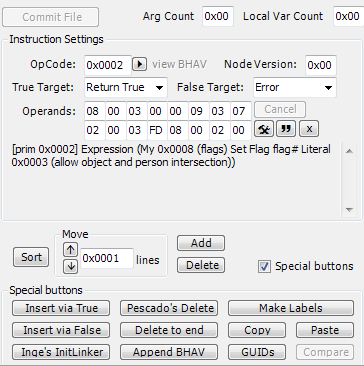Viewport: 364px width, 366px height.
Task: Click the Make Labels button
Action: (291, 308)
